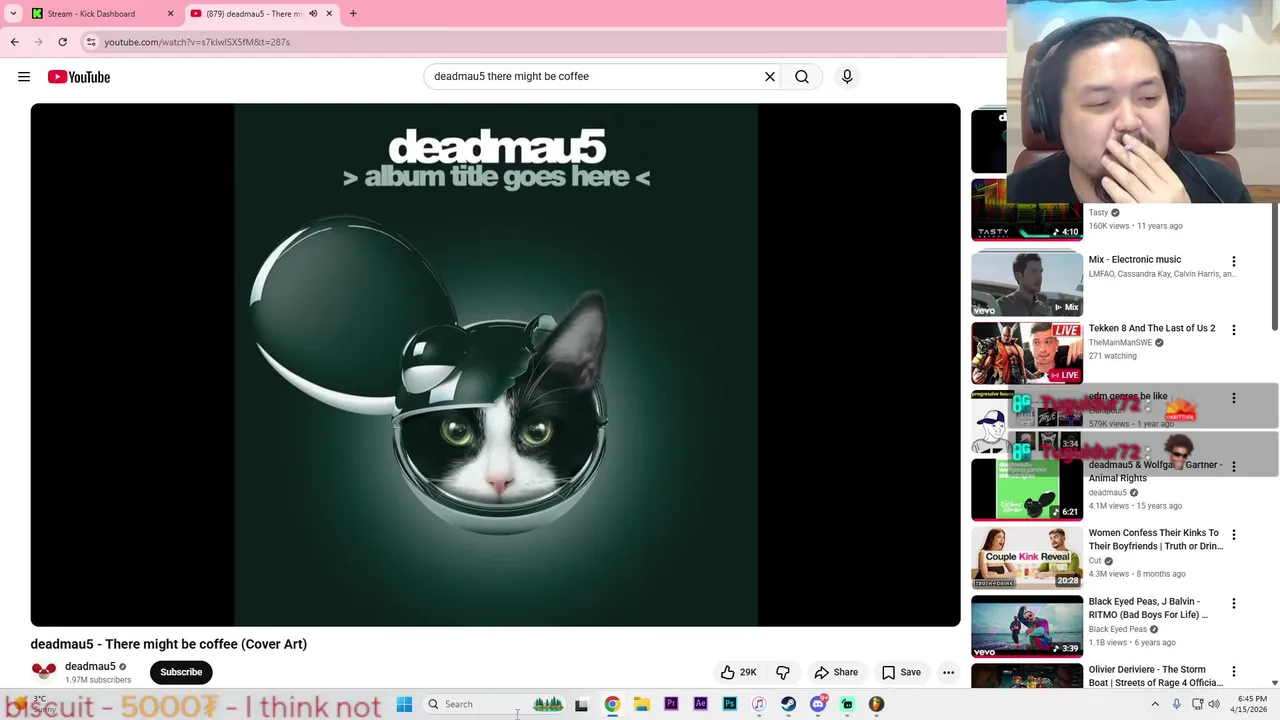Open the Tasty channel video thumbnail
Screen dimensions: 1280x720
coord(1027,211)
